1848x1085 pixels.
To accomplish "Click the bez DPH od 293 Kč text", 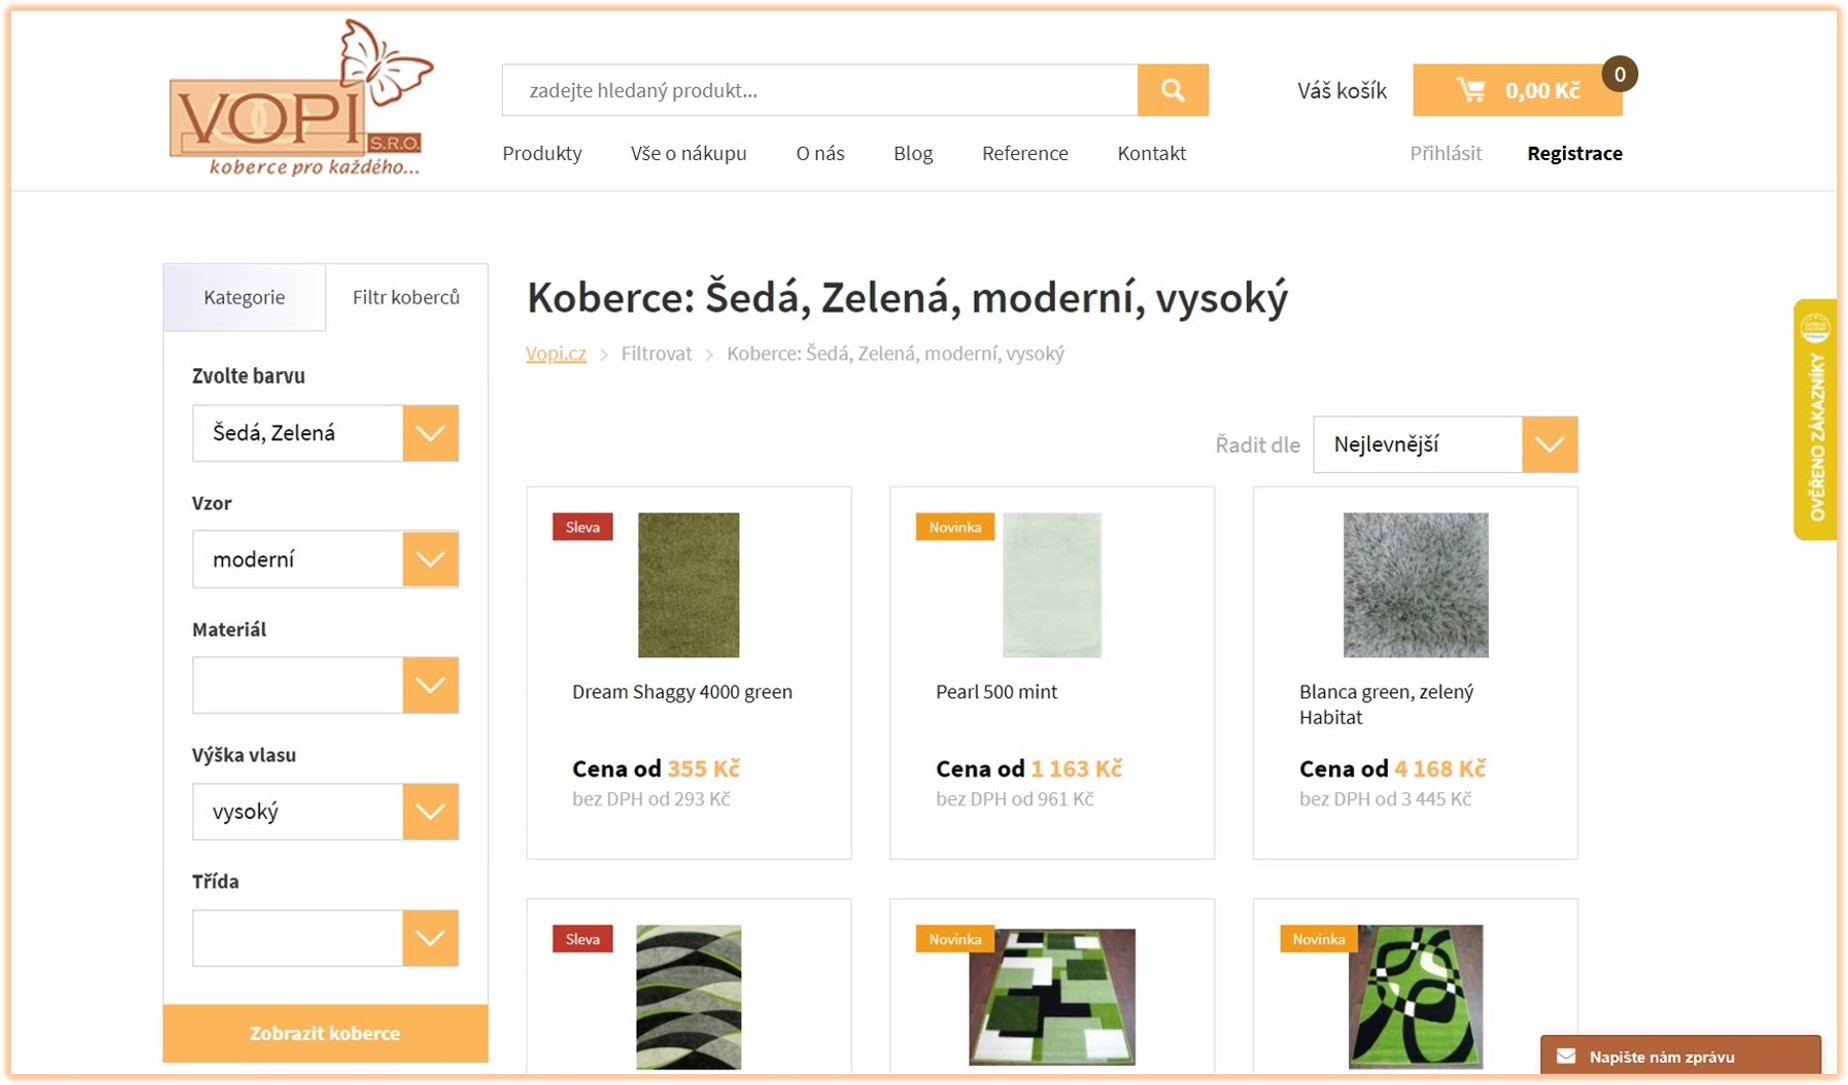I will tap(651, 799).
